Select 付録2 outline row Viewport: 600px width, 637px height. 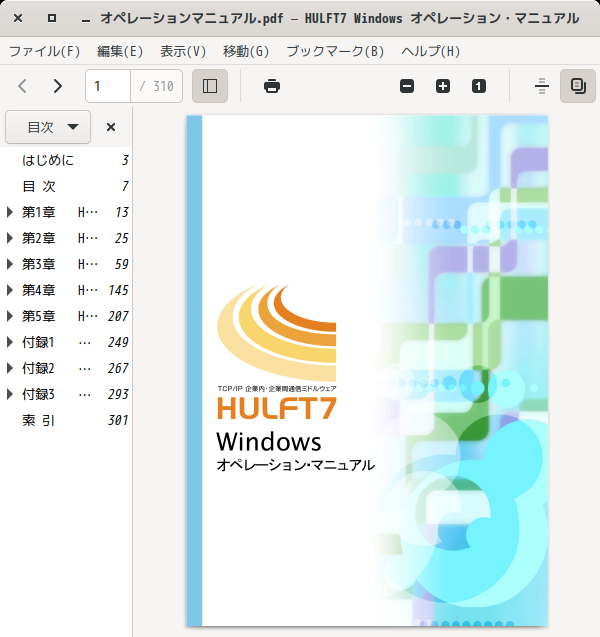point(66,368)
